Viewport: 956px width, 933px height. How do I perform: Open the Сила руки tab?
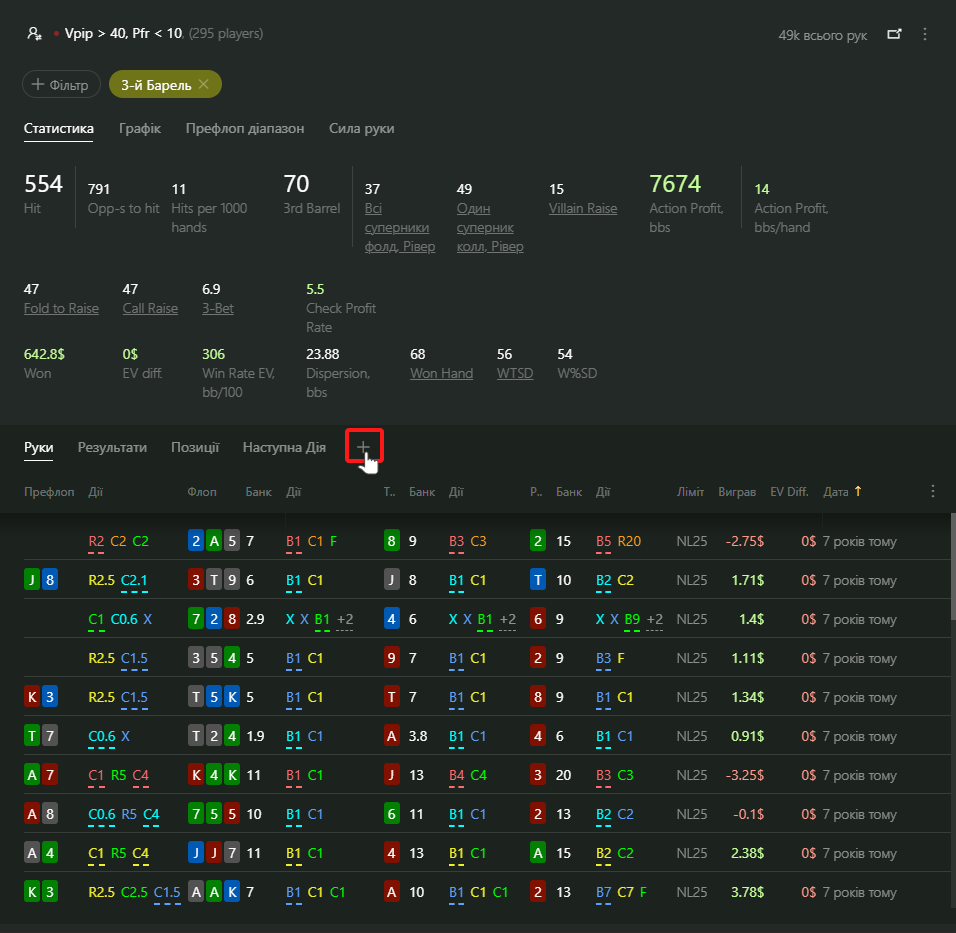click(x=362, y=129)
